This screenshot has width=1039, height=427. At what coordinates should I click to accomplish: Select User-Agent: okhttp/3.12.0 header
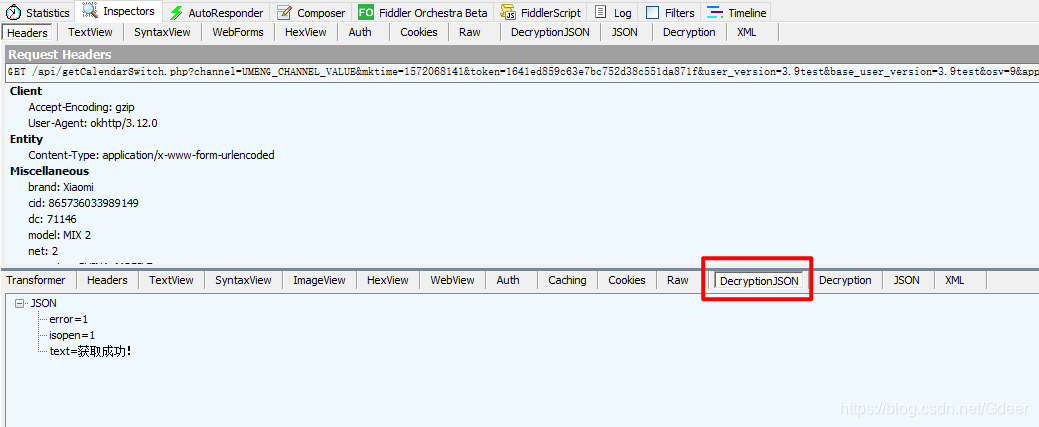[93, 123]
